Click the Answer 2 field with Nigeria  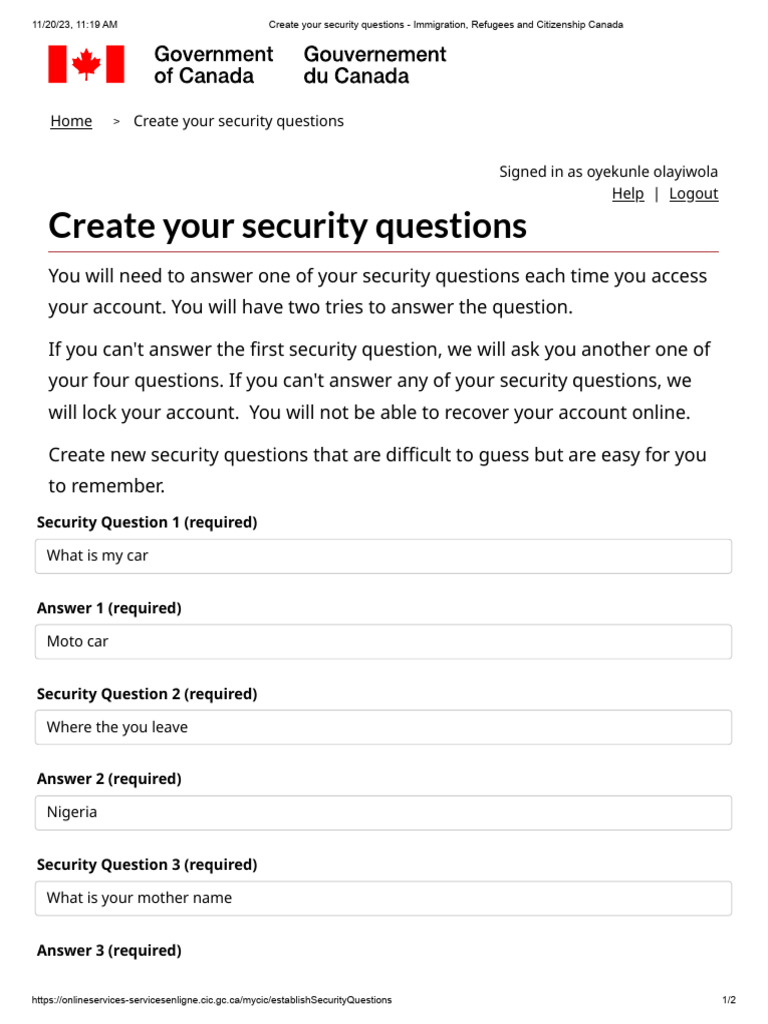pos(383,813)
